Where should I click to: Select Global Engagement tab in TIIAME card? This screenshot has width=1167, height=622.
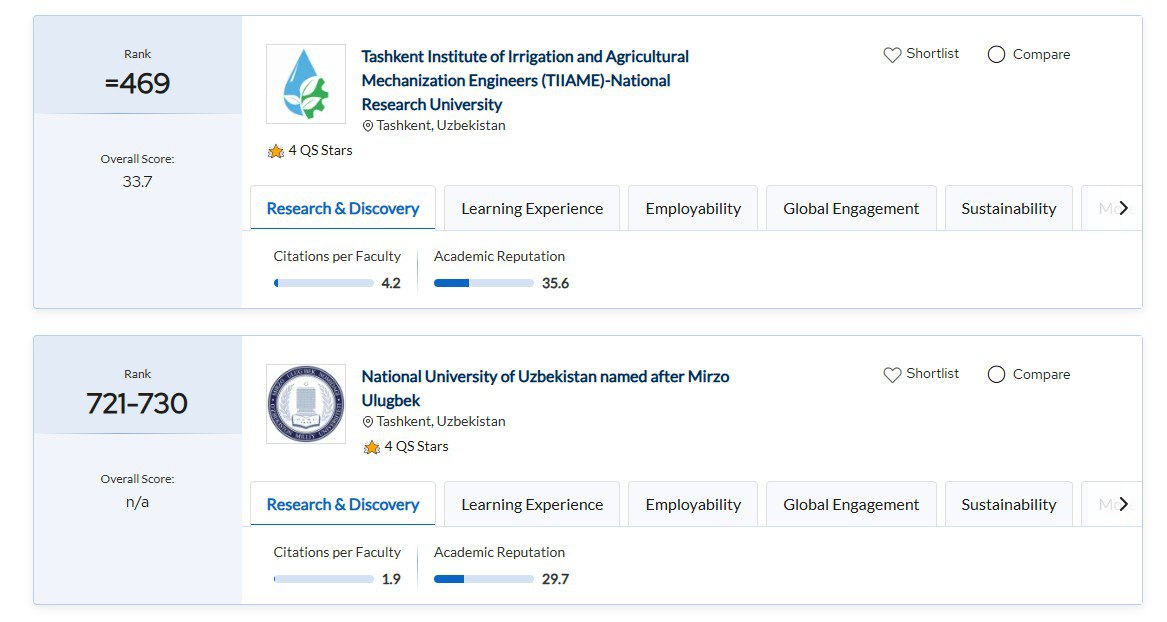coord(851,209)
